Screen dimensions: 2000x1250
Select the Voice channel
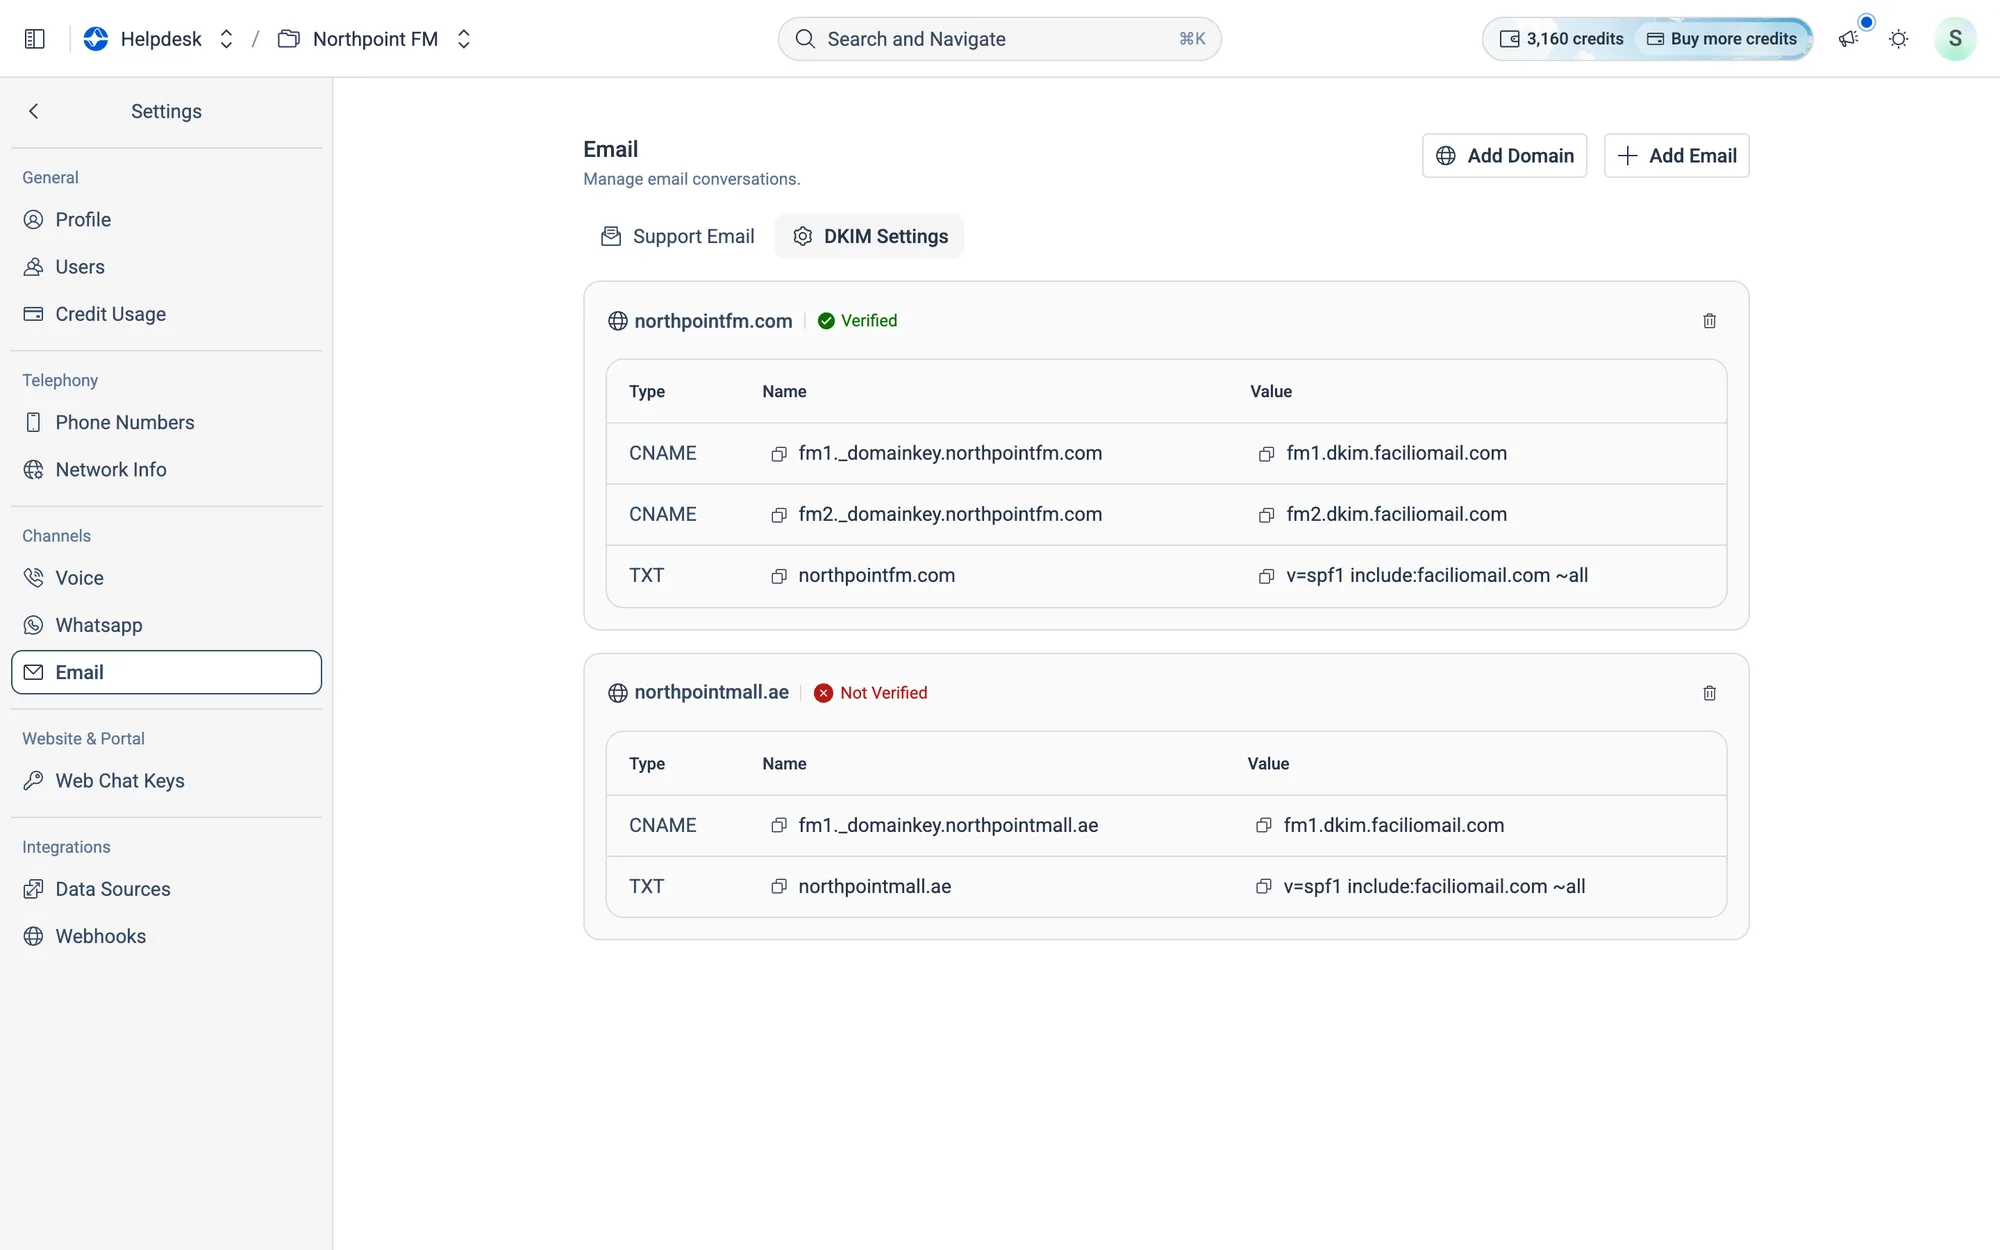(x=166, y=578)
